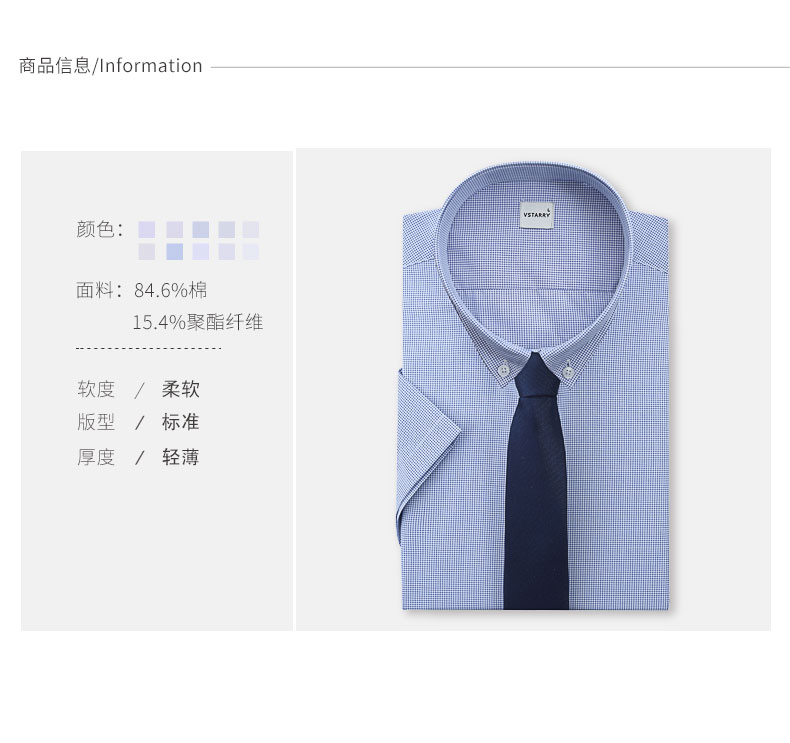790x743 pixels.
Task: Click the right collar button on shirt
Action: tap(568, 372)
